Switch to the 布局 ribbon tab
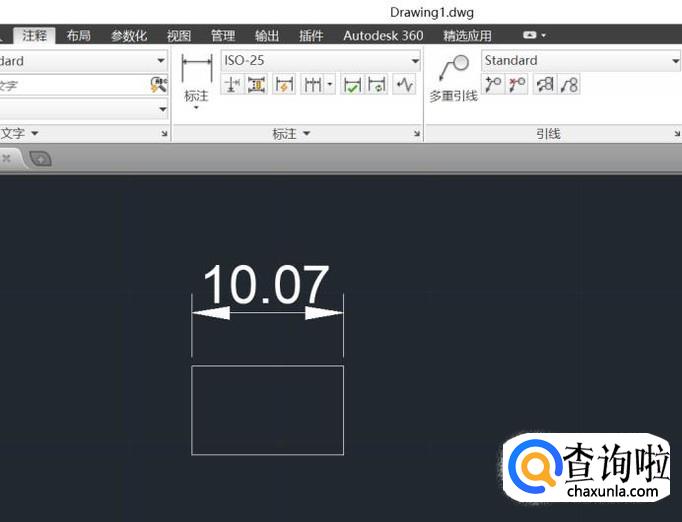This screenshot has width=682, height=522. coord(78,36)
